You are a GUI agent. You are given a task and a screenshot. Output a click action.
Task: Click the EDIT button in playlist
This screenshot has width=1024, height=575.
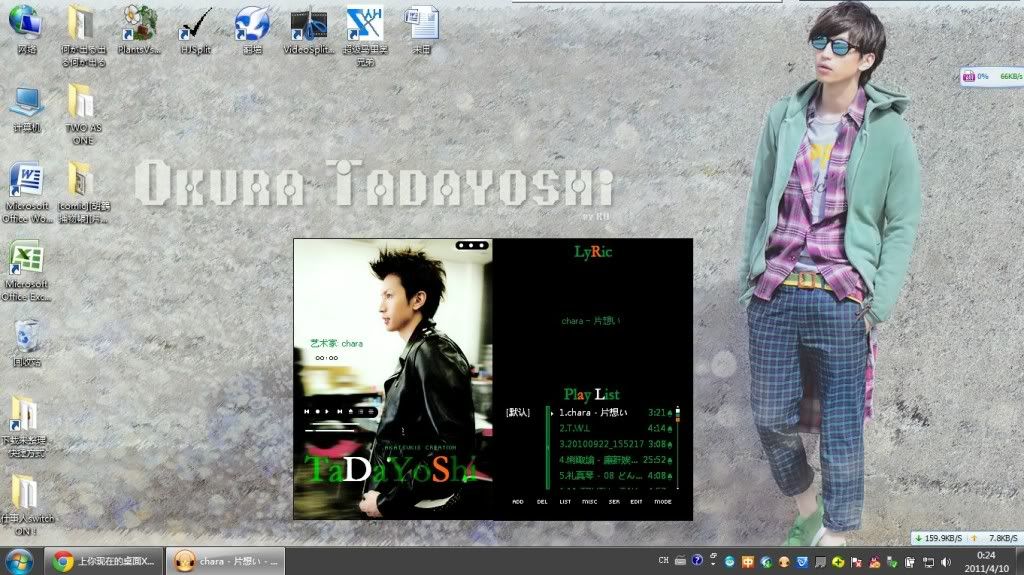tap(637, 502)
